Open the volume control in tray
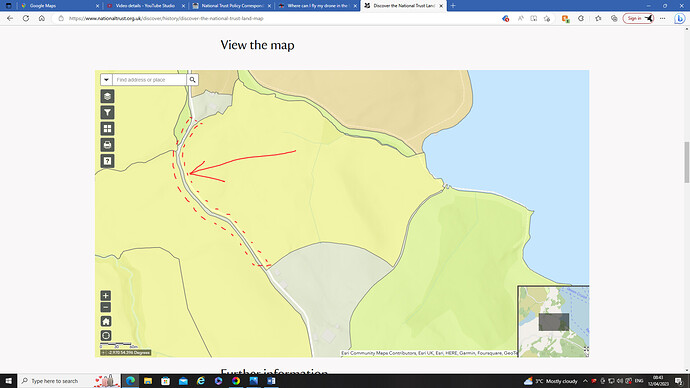 [620, 381]
